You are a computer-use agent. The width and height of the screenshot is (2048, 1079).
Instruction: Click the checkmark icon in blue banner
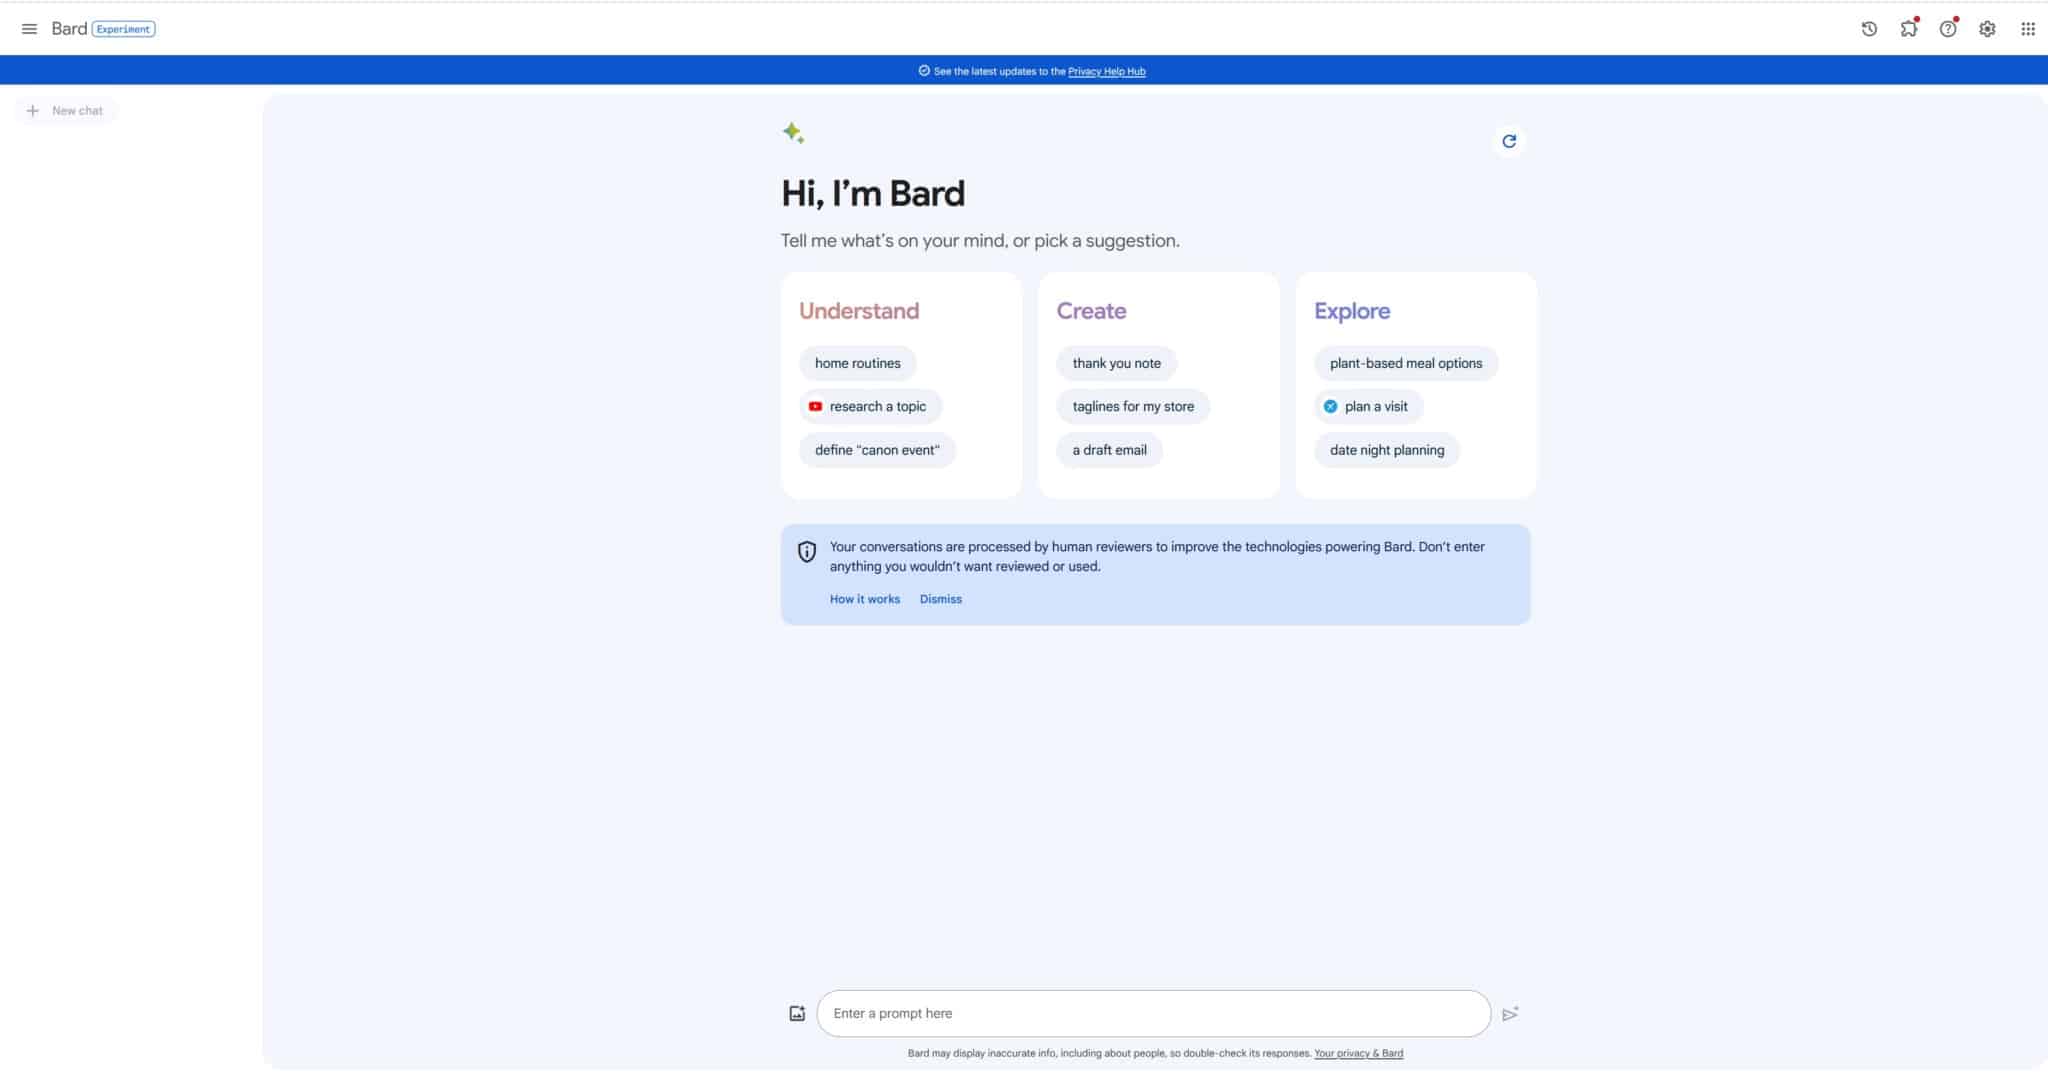pyautogui.click(x=924, y=71)
